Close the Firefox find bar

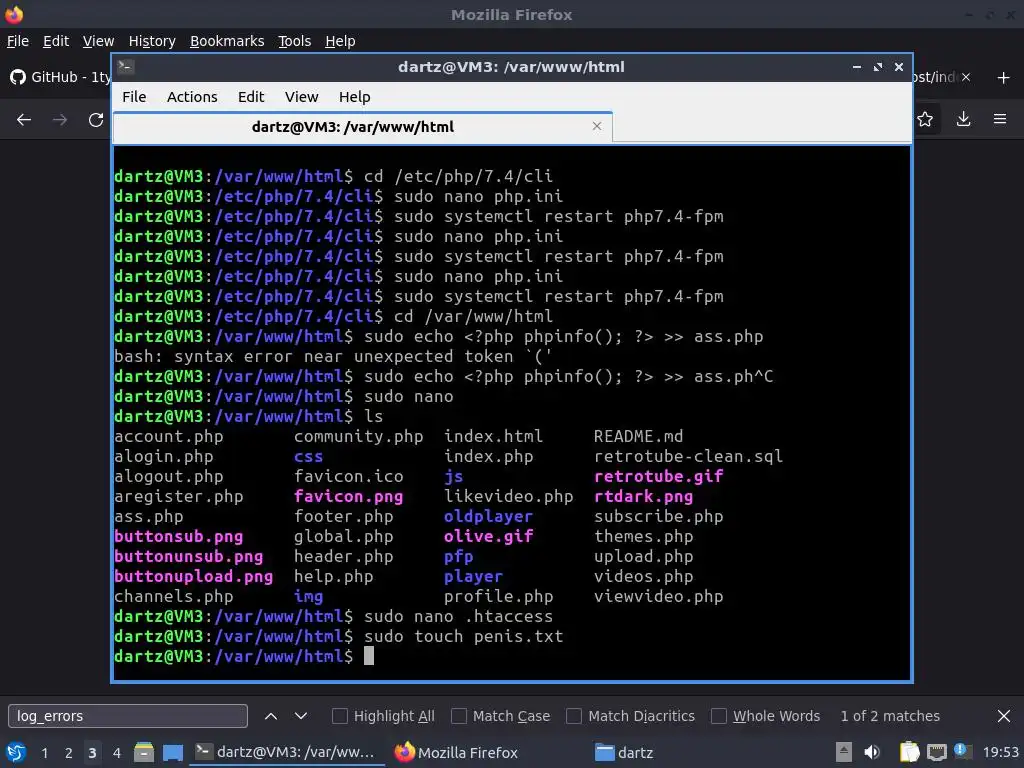tap(1004, 716)
